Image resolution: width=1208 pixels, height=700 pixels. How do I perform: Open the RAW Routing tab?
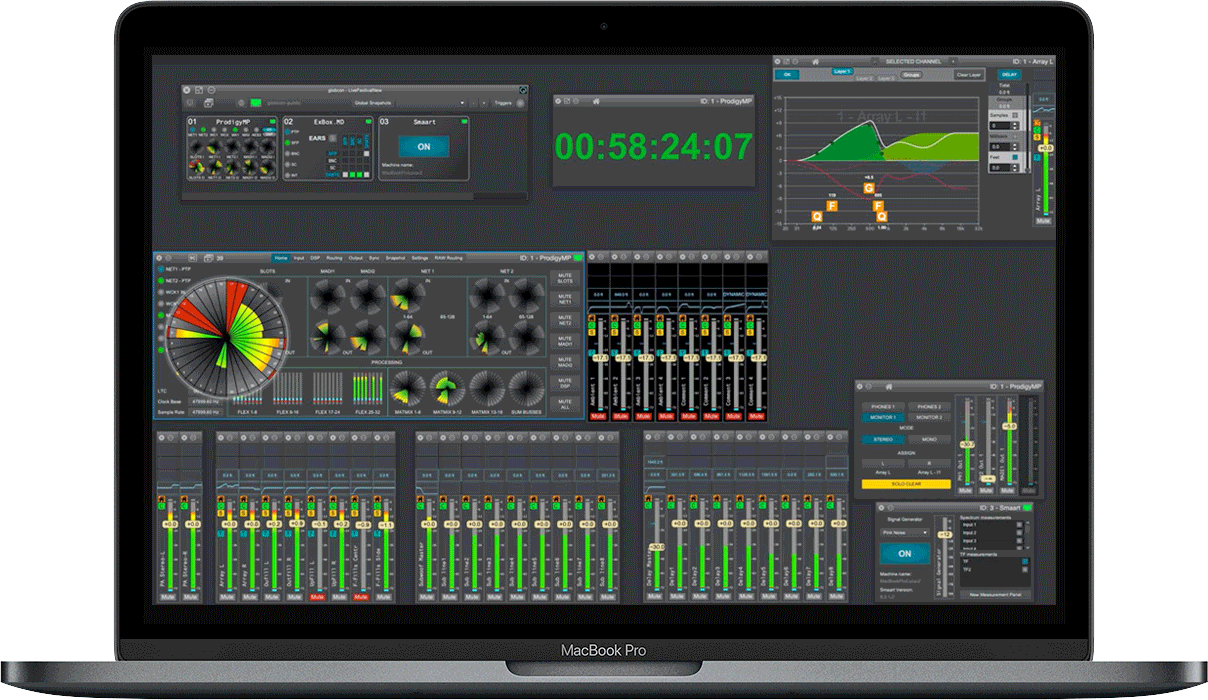click(447, 257)
